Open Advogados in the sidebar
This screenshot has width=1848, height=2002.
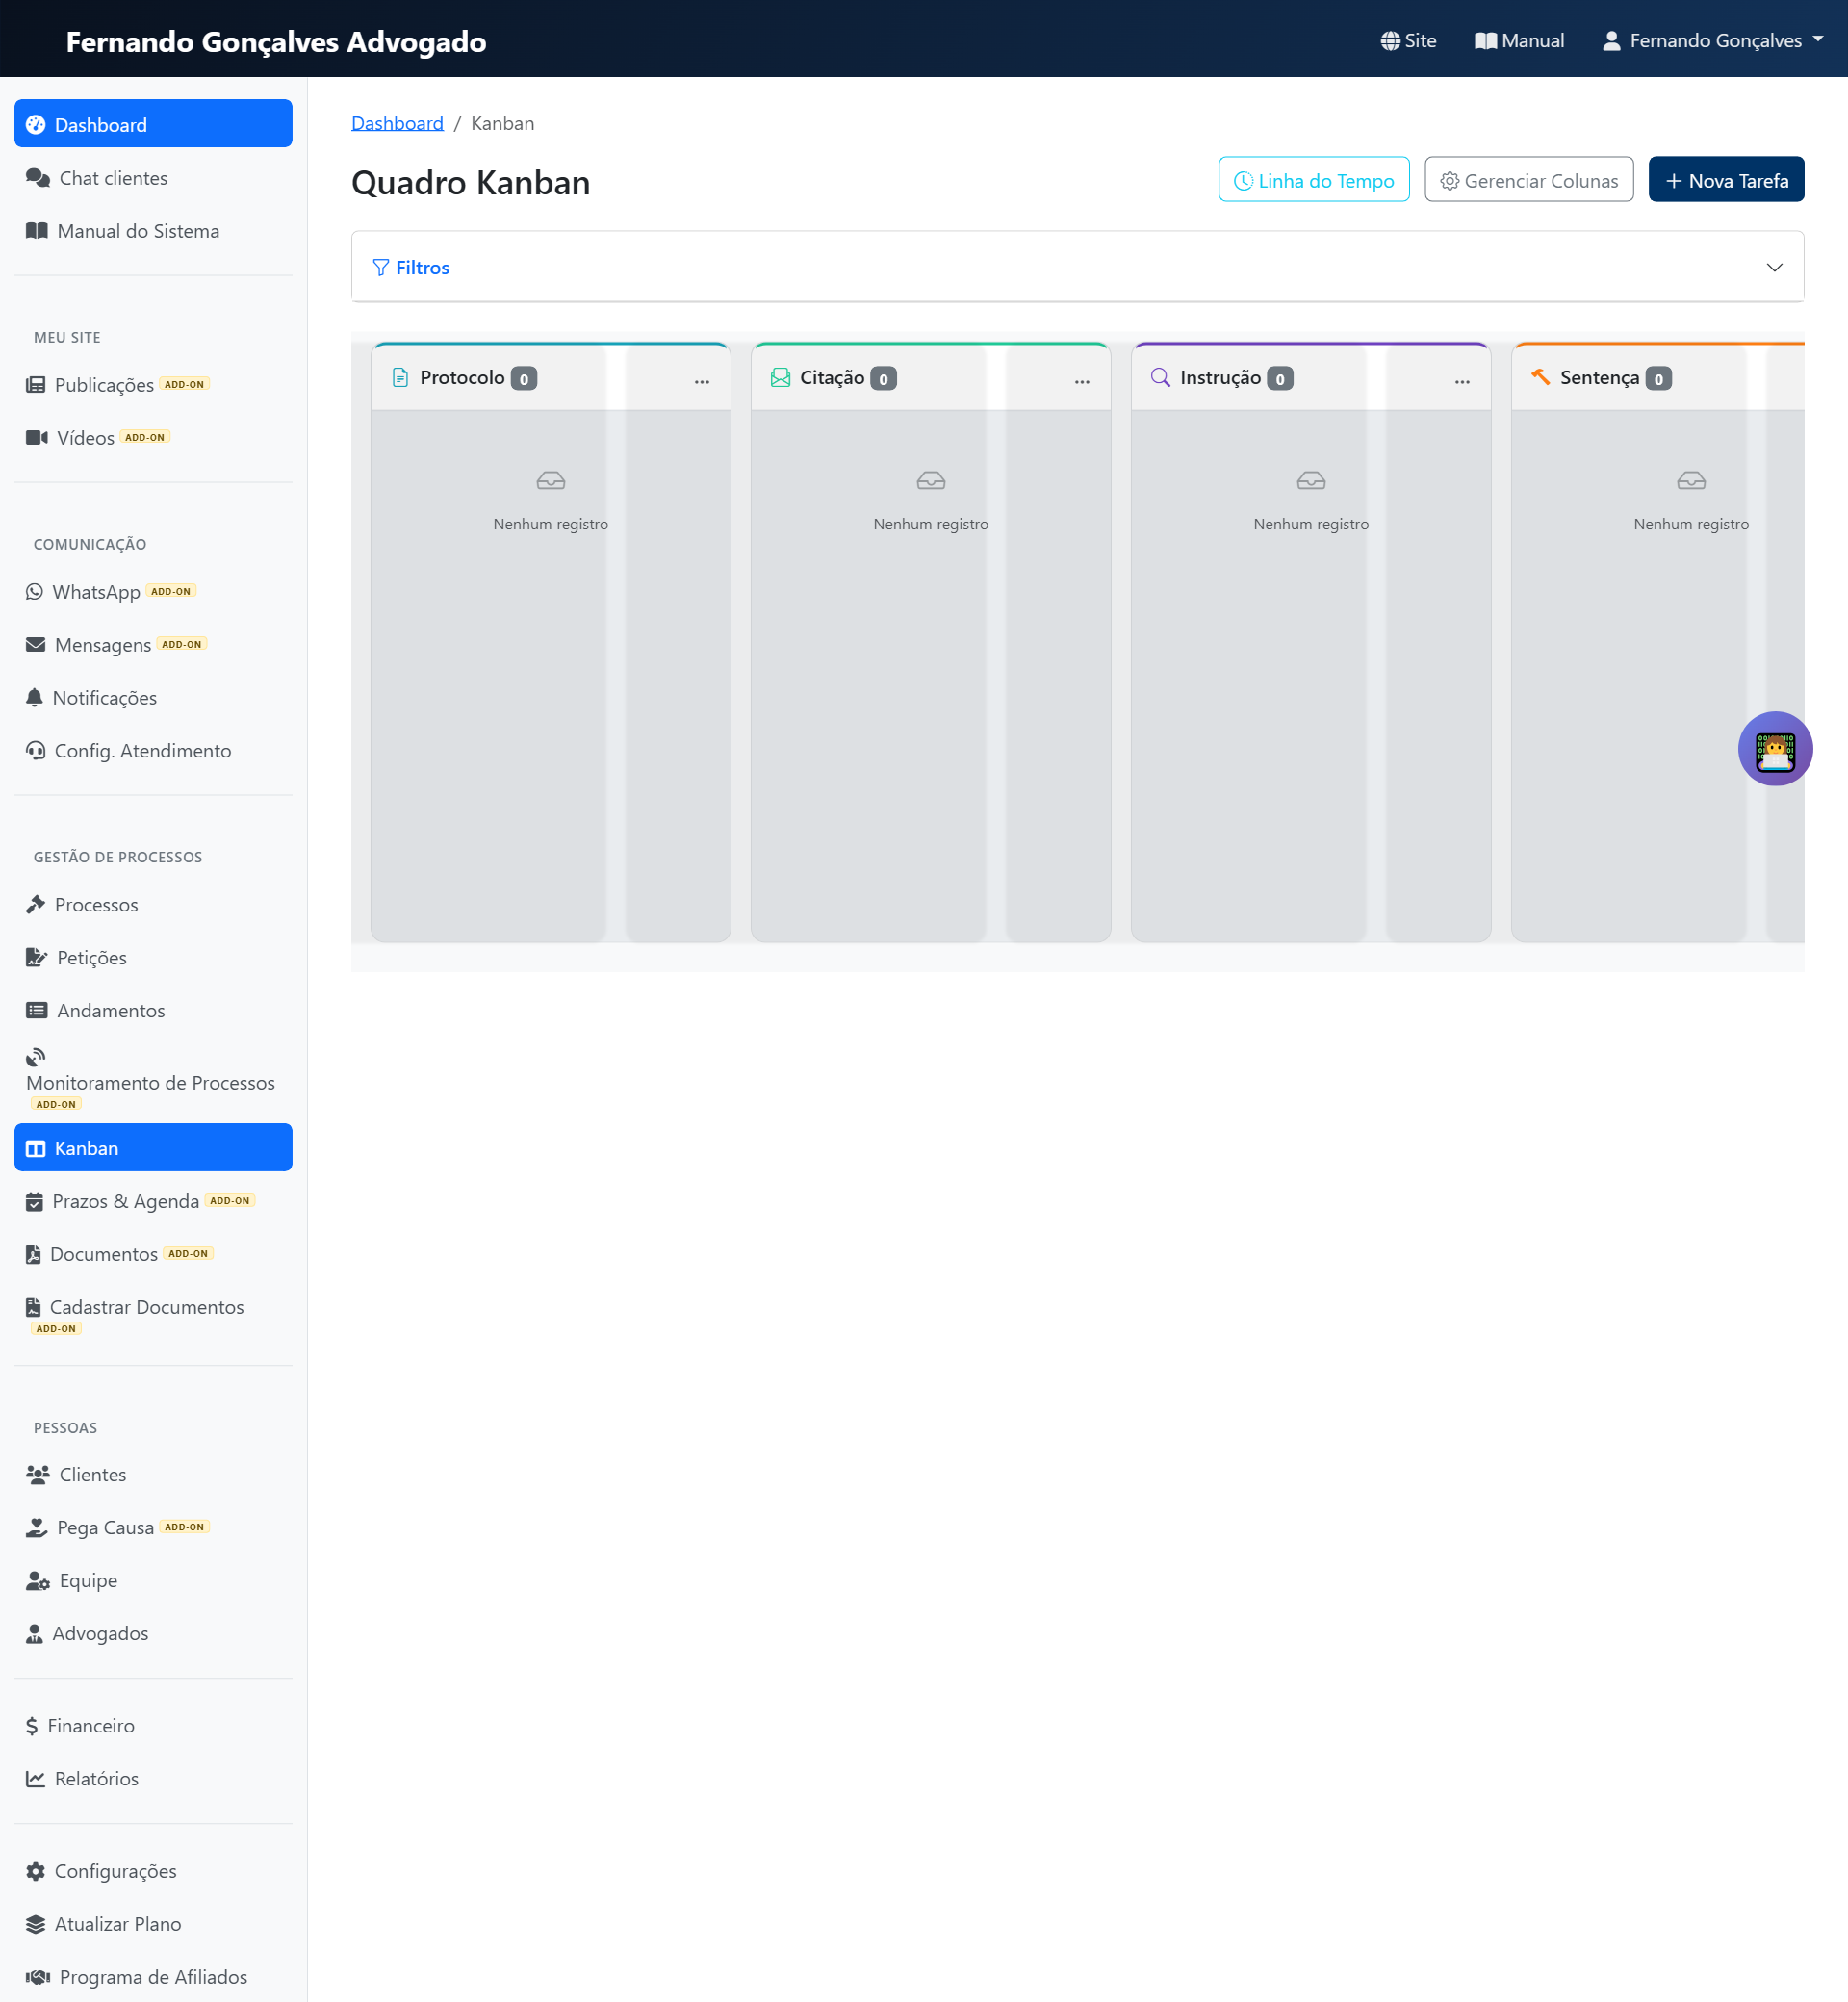point(153,1633)
